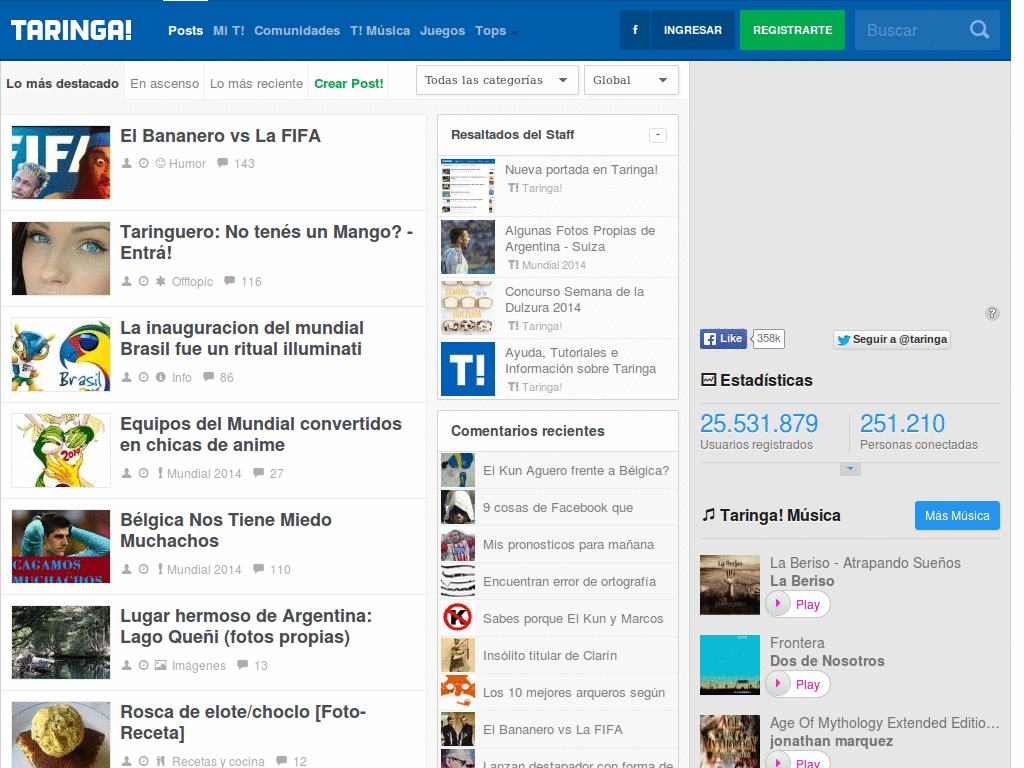
Task: Click the REGISTRARTE button
Action: point(792,30)
